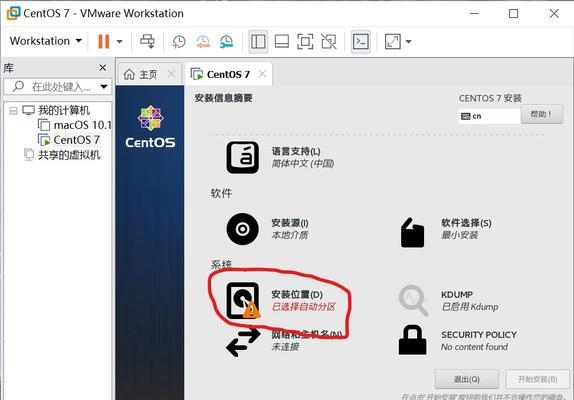Toggle the console view icon
574x400 pixels.
(361, 41)
